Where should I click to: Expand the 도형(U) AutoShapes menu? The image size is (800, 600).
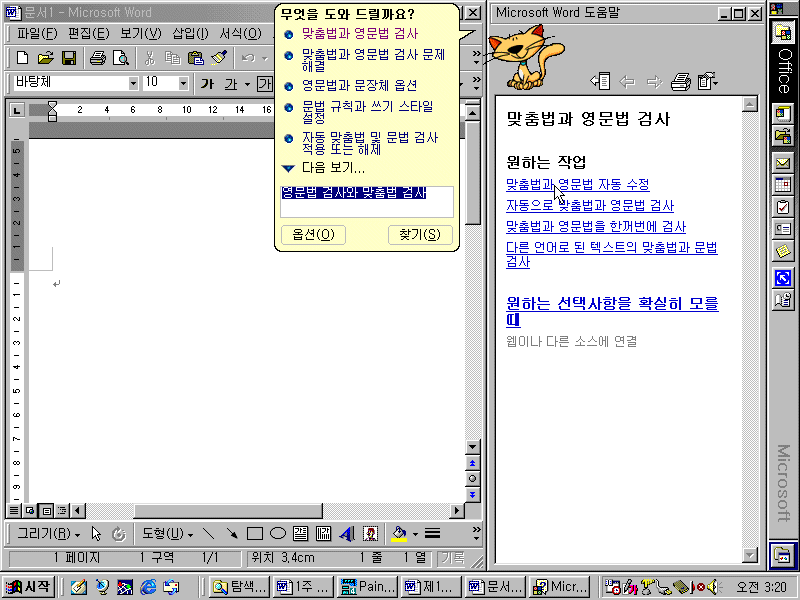pyautogui.click(x=167, y=534)
